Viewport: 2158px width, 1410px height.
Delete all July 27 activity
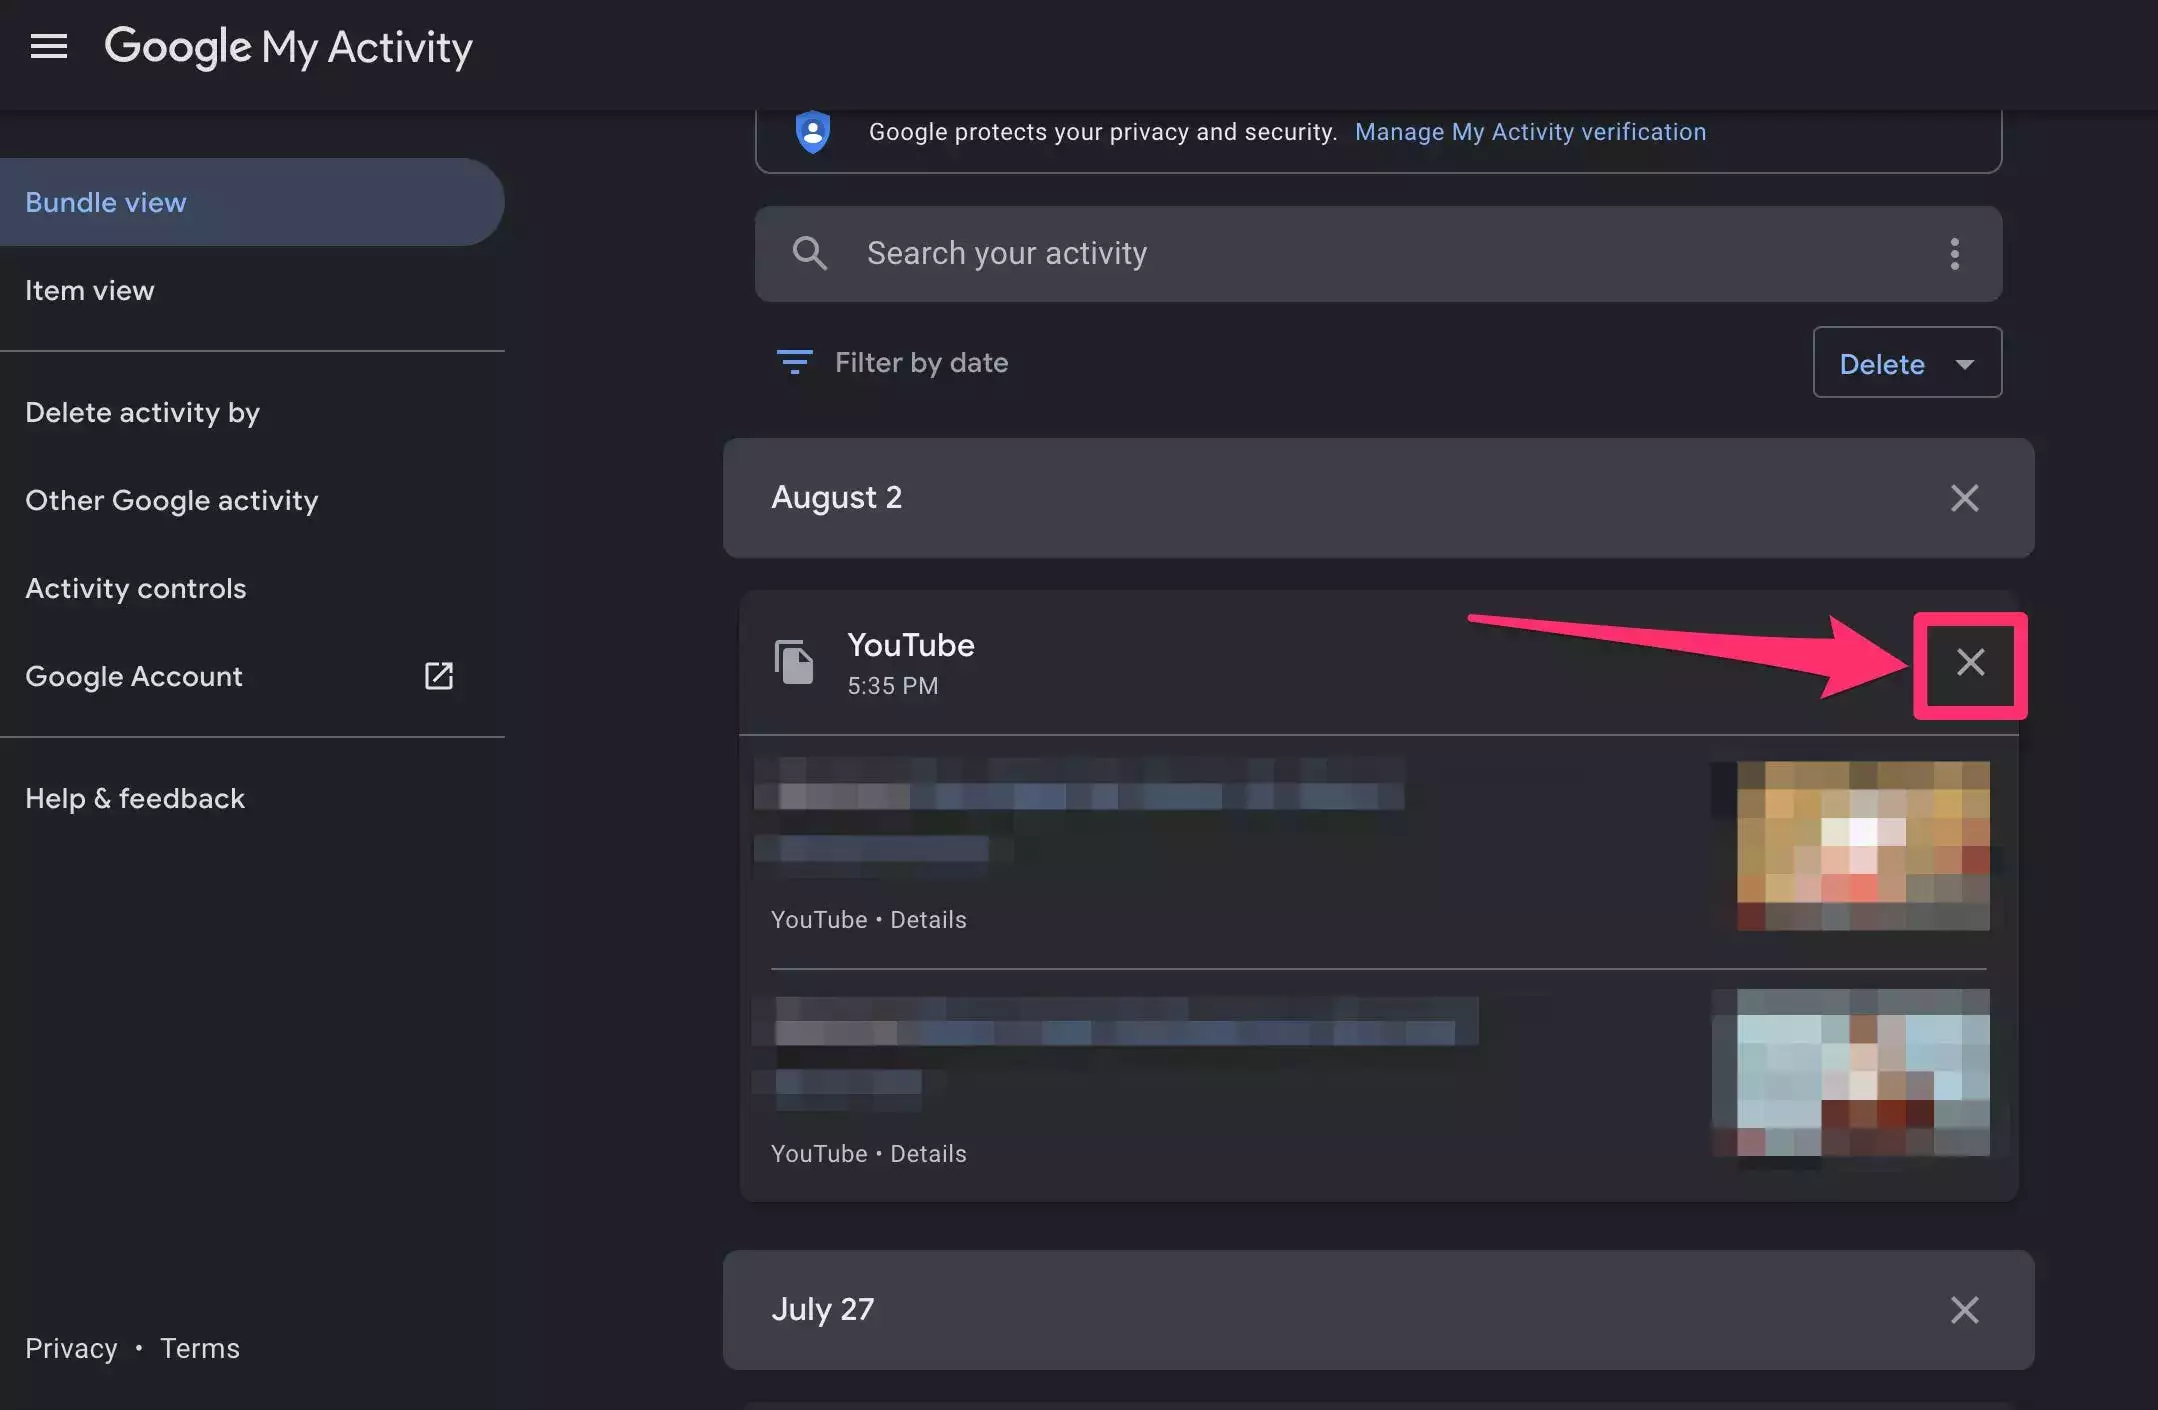1964,1310
